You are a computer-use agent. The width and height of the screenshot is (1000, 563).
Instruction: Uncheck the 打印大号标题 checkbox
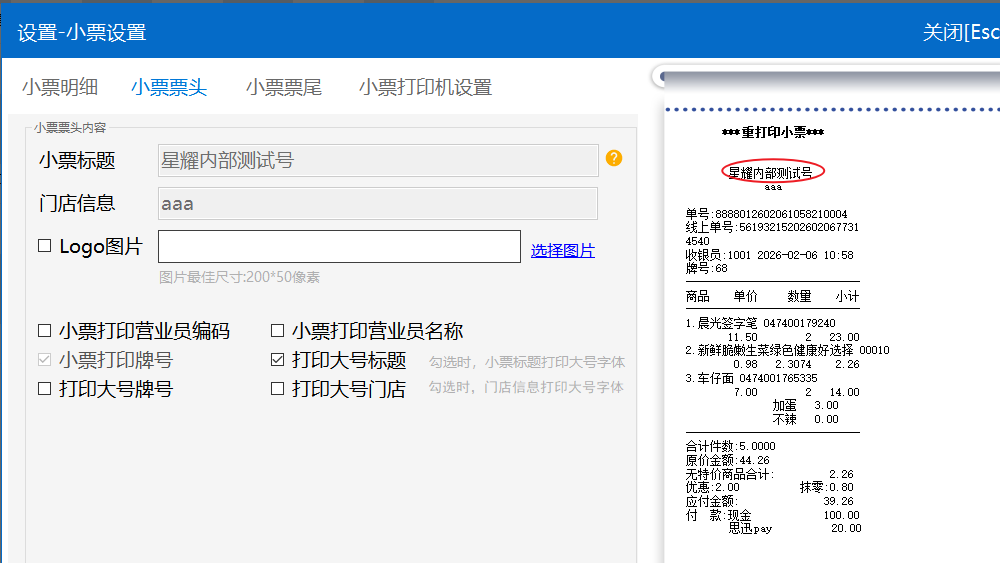278,360
